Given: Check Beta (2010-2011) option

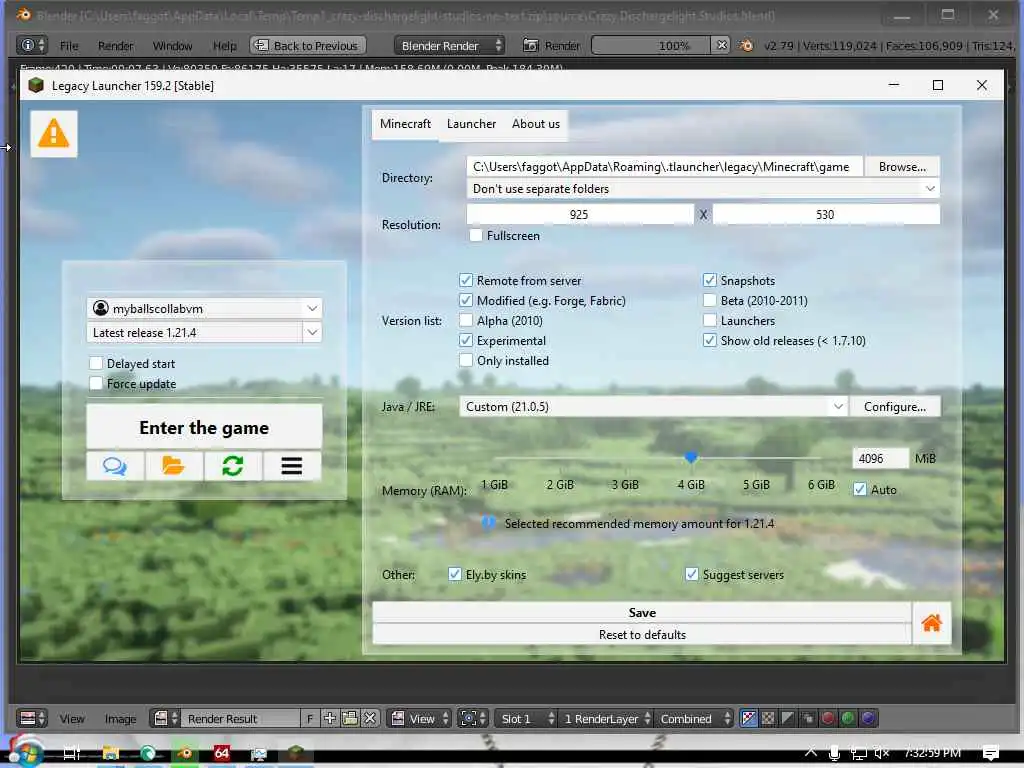Looking at the screenshot, I should (710, 300).
